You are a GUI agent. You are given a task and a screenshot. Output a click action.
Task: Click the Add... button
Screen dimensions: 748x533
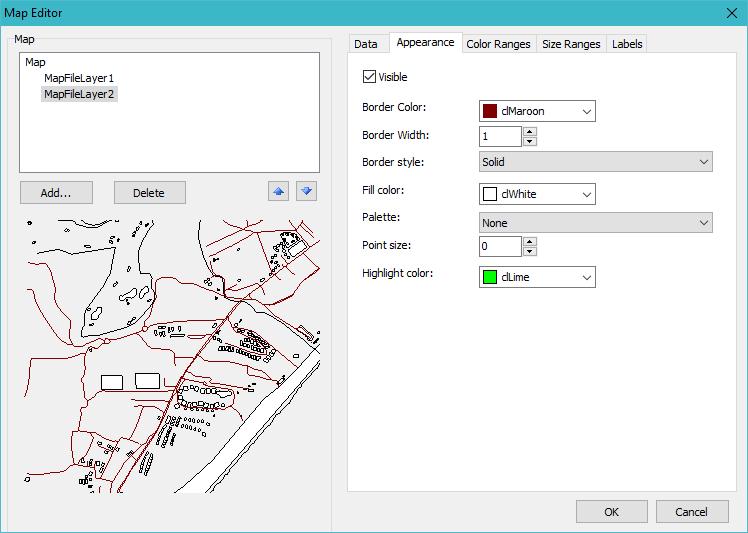(53, 193)
